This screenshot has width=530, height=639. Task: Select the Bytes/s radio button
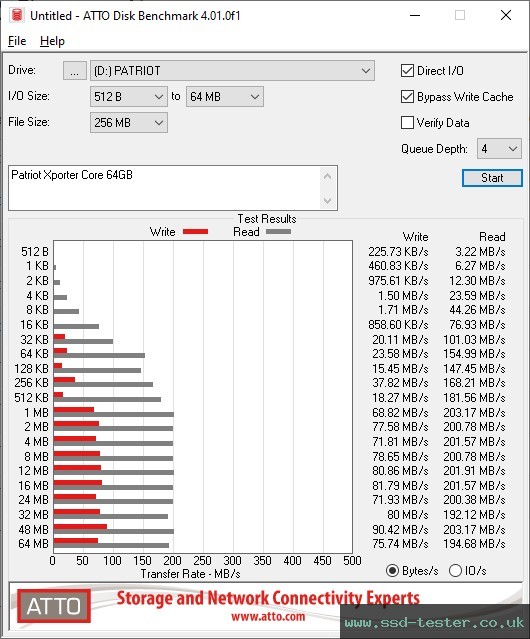coord(392,571)
